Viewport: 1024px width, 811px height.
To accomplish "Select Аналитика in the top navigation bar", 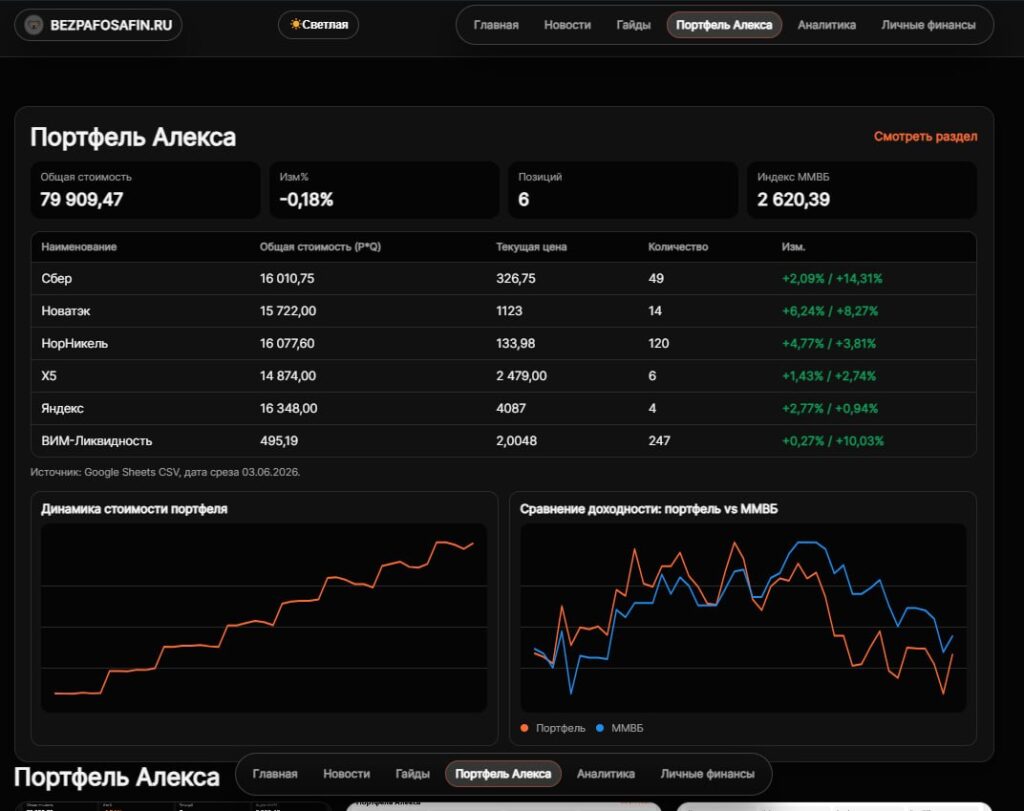I will [826, 25].
